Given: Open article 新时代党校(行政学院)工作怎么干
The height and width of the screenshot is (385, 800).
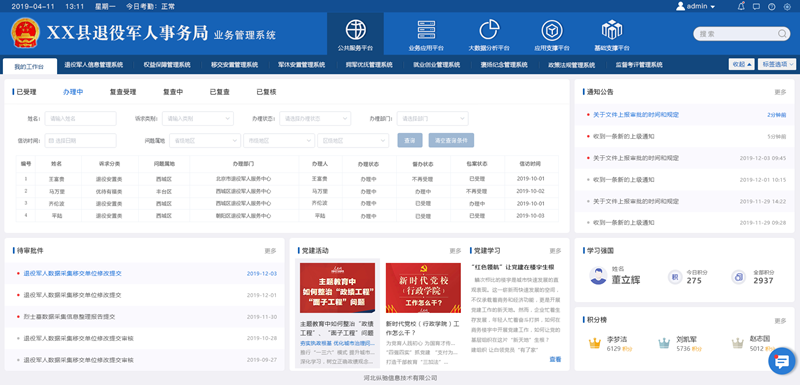Looking at the screenshot, I should point(423,328).
